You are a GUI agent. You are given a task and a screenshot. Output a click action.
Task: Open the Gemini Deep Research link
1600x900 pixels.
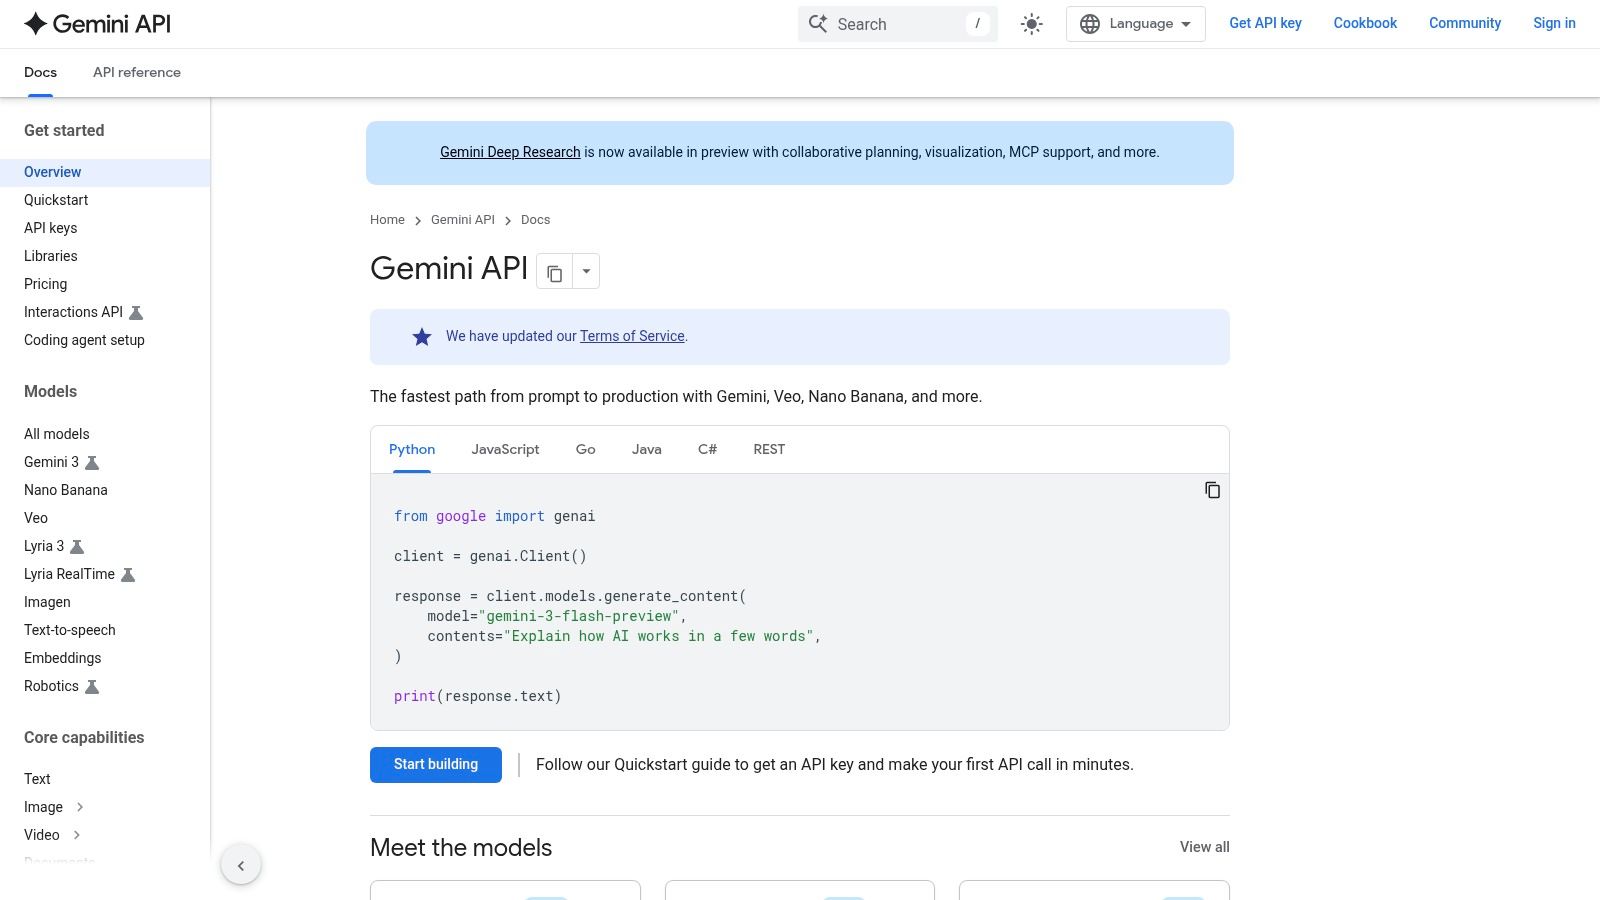510,152
